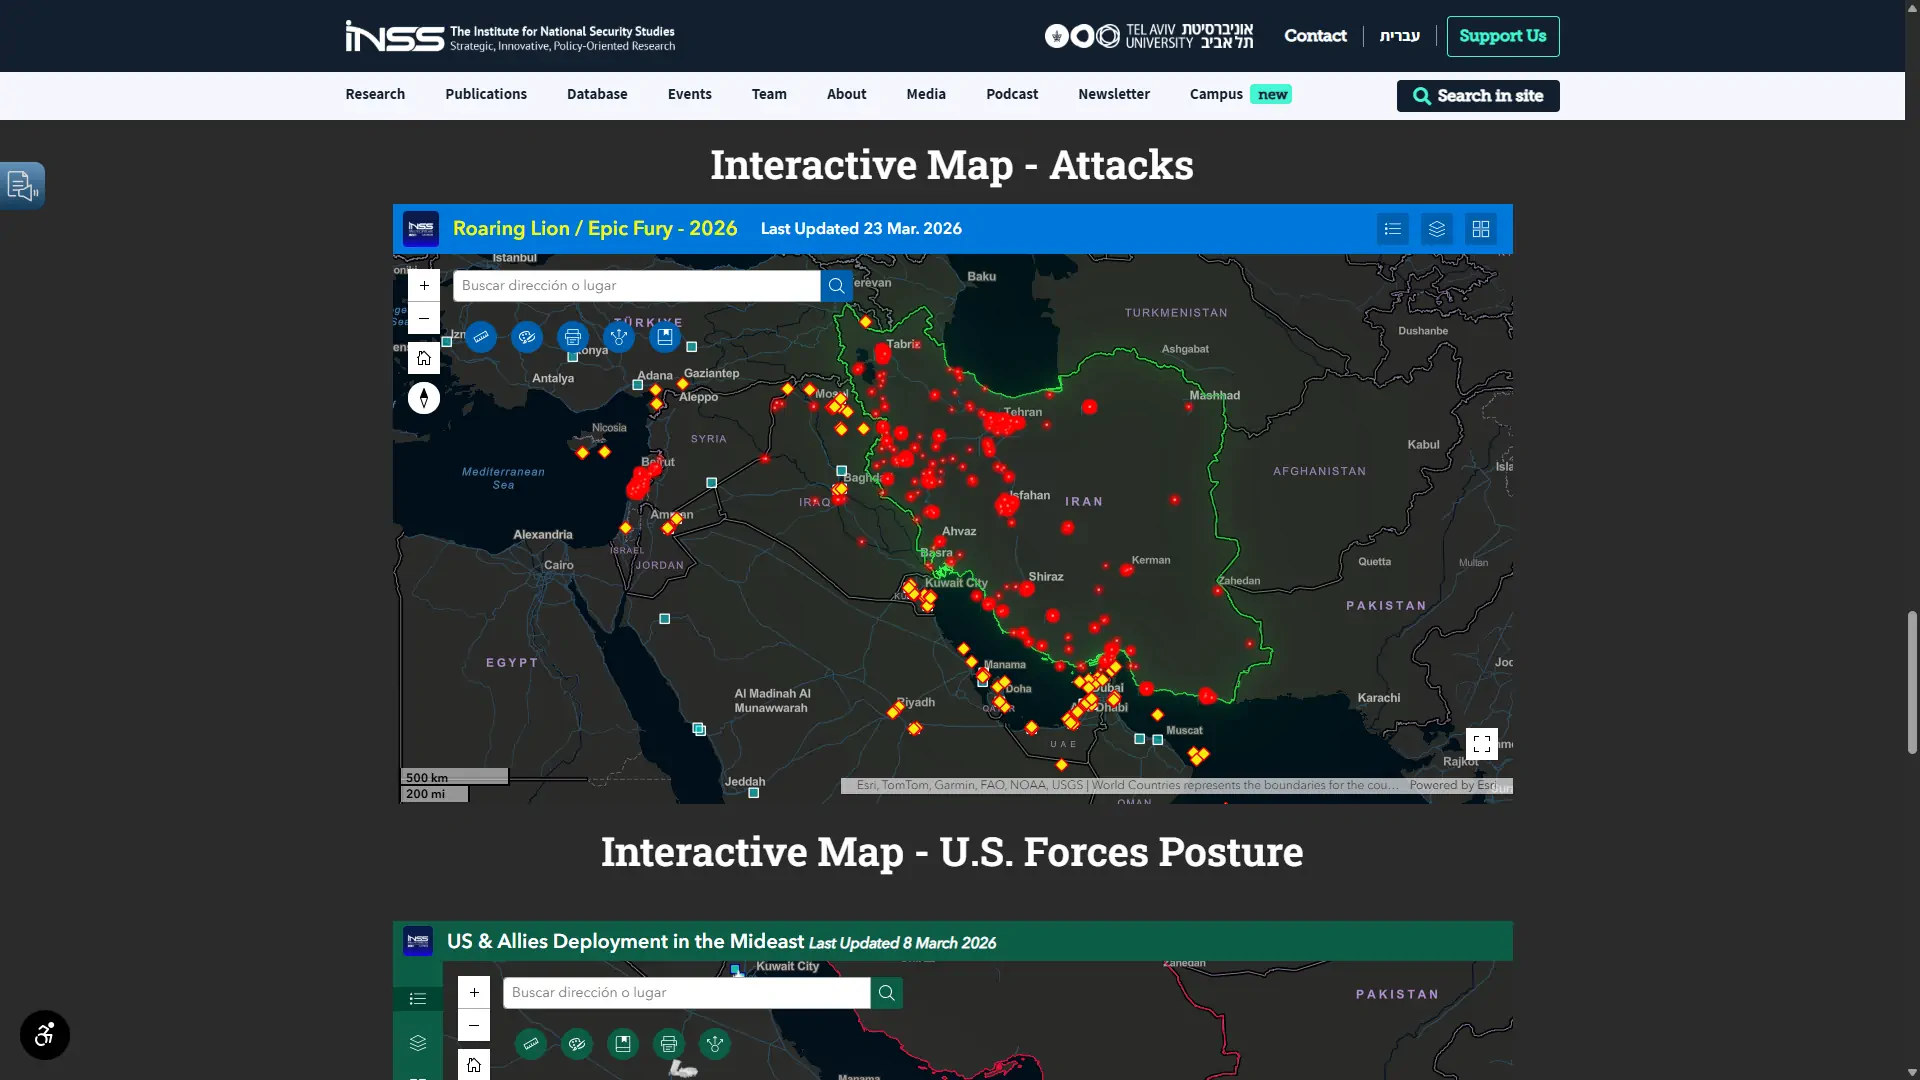Go to the Podcast menu item
The image size is (1920, 1080).
1012,94
